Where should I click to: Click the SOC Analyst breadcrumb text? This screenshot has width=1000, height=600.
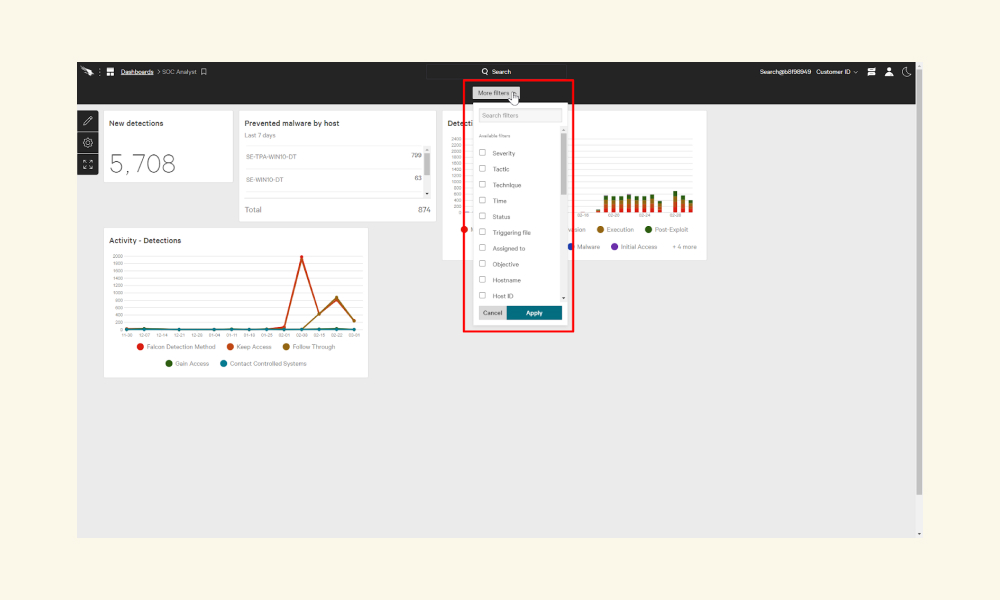click(x=179, y=72)
